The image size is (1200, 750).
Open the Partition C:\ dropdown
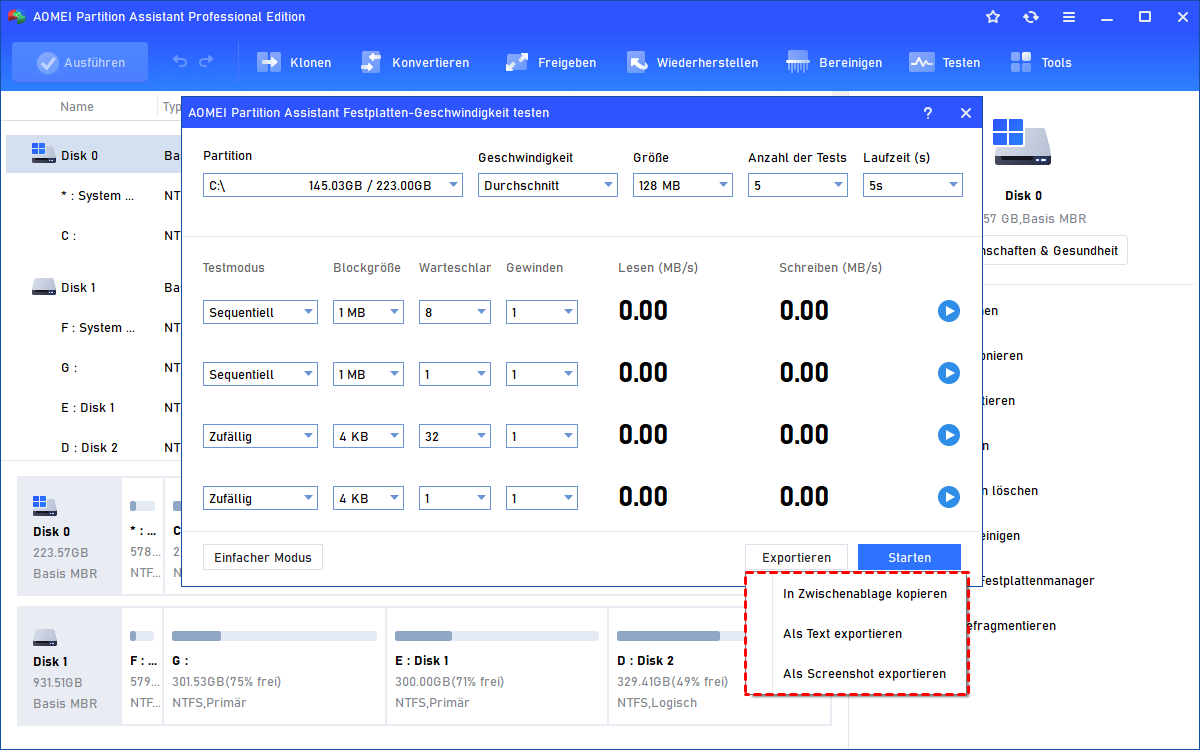coord(333,185)
